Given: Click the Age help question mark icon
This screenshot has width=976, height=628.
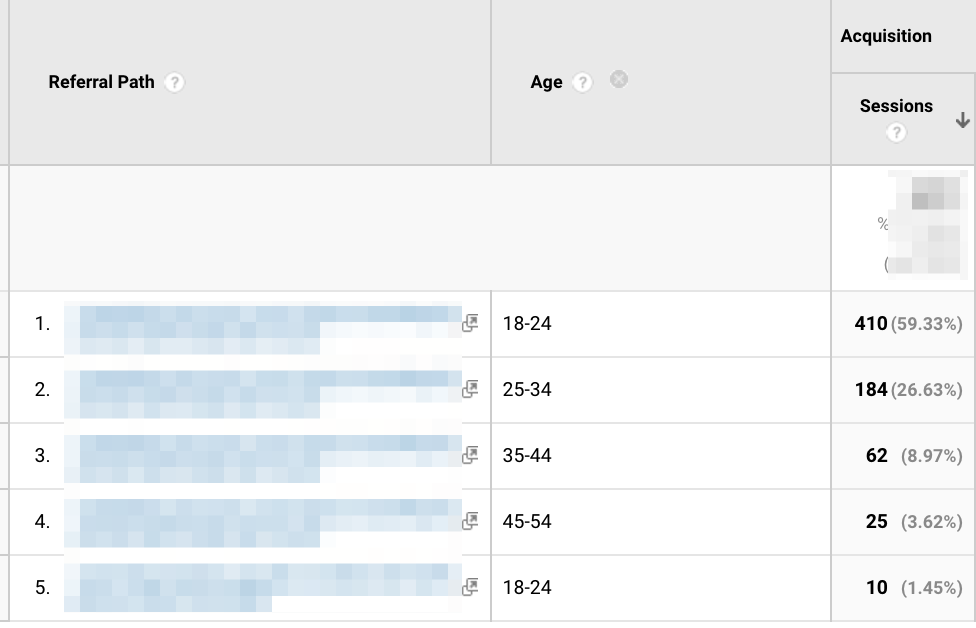Looking at the screenshot, I should (x=582, y=83).
